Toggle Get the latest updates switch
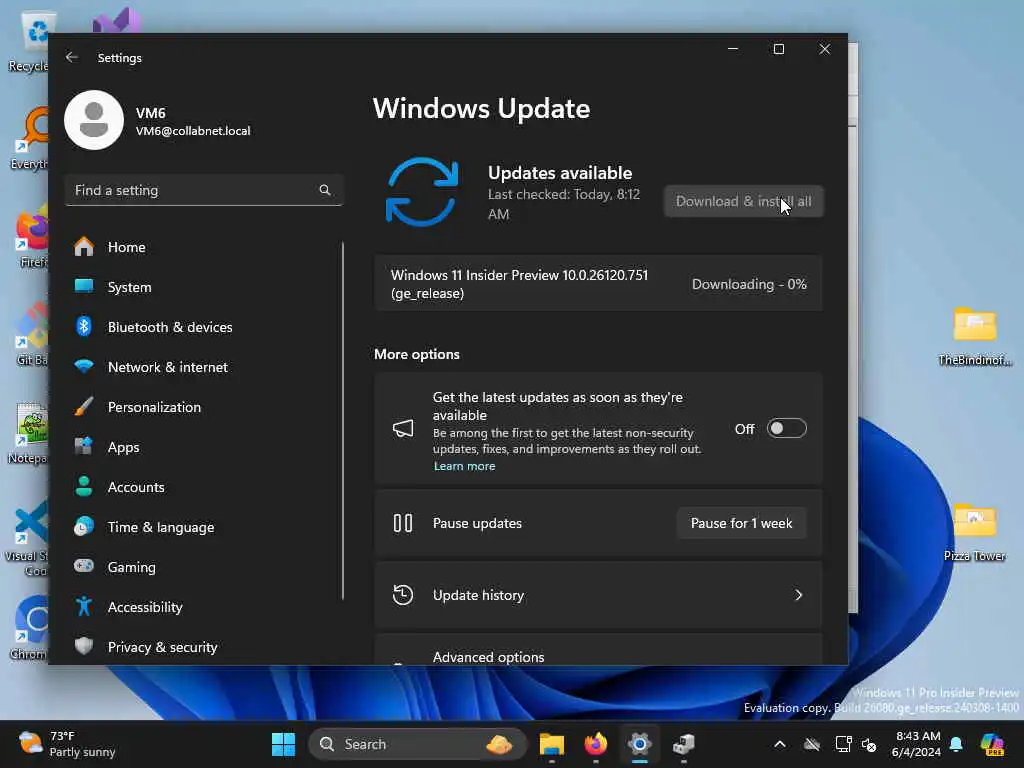Image resolution: width=1024 pixels, height=768 pixels. click(x=786, y=428)
